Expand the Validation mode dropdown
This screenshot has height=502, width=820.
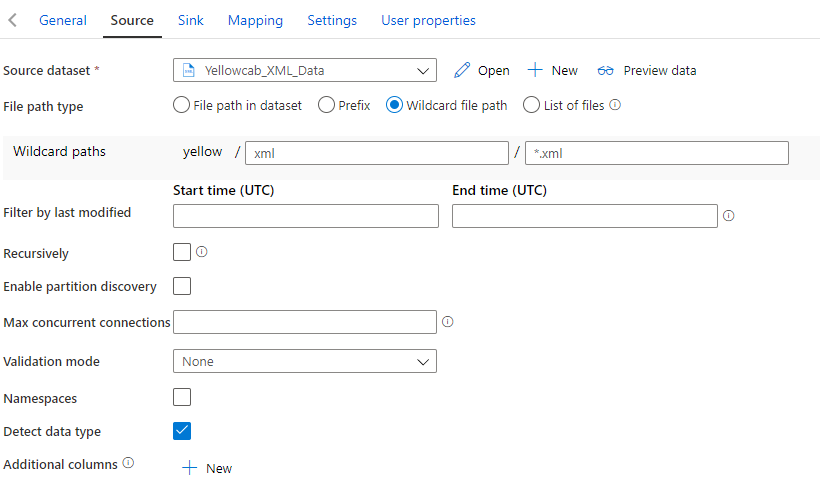pyautogui.click(x=304, y=361)
